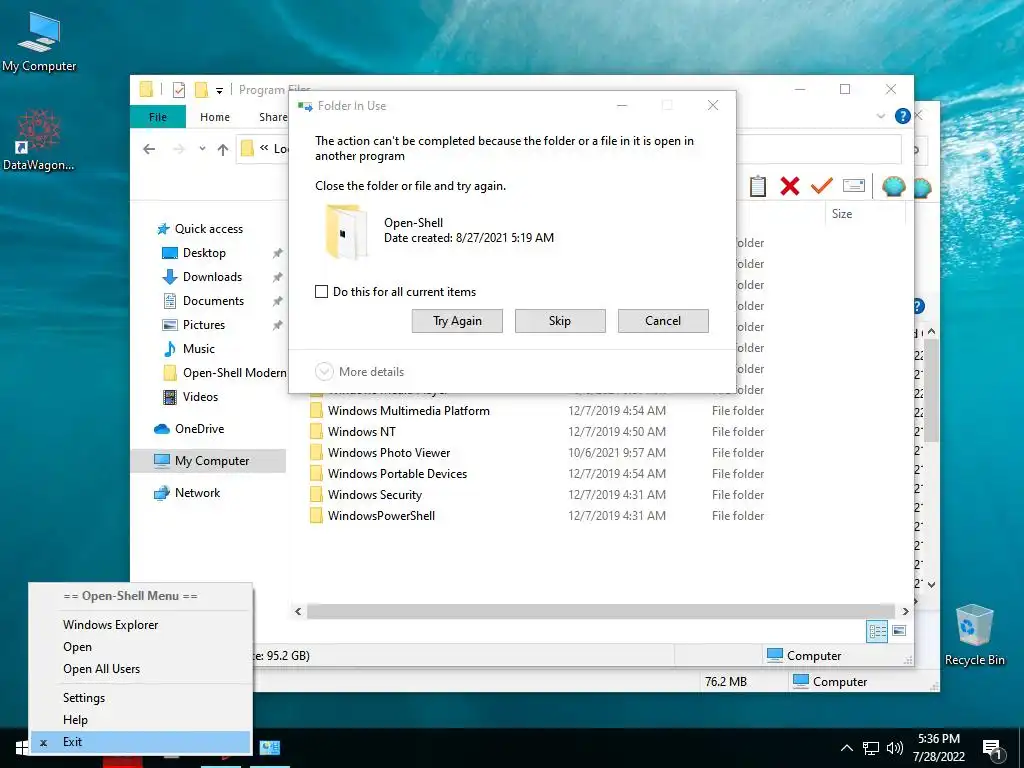This screenshot has height=768, width=1024.
Task: Open notification center icon
Action: [x=992, y=749]
